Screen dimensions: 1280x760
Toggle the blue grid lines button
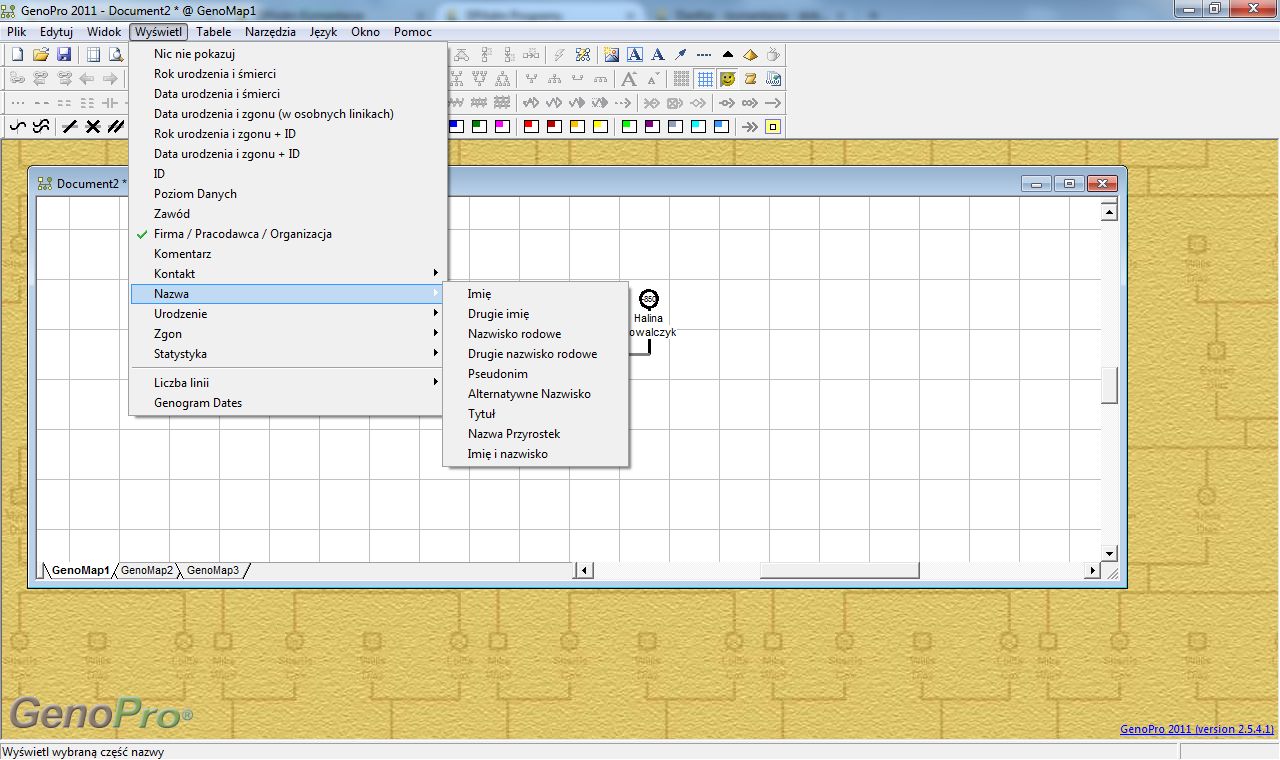[705, 78]
